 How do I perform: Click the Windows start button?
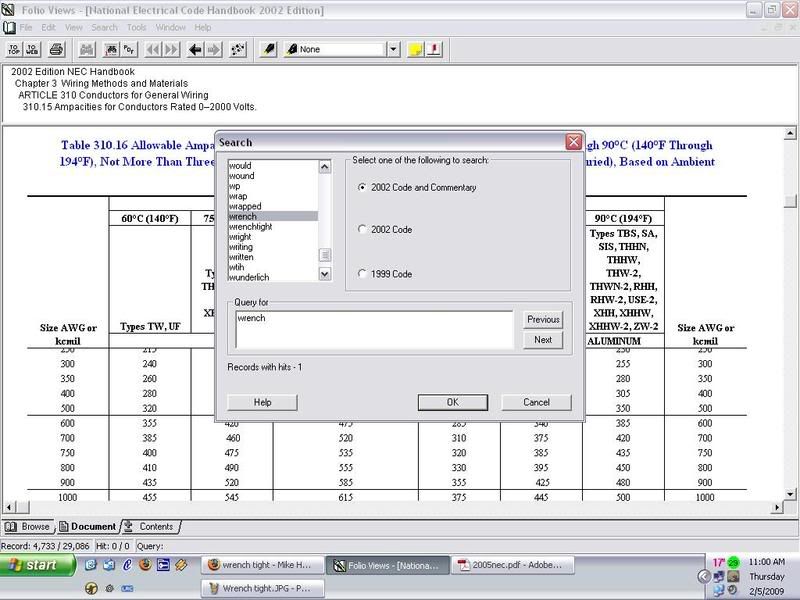37,565
